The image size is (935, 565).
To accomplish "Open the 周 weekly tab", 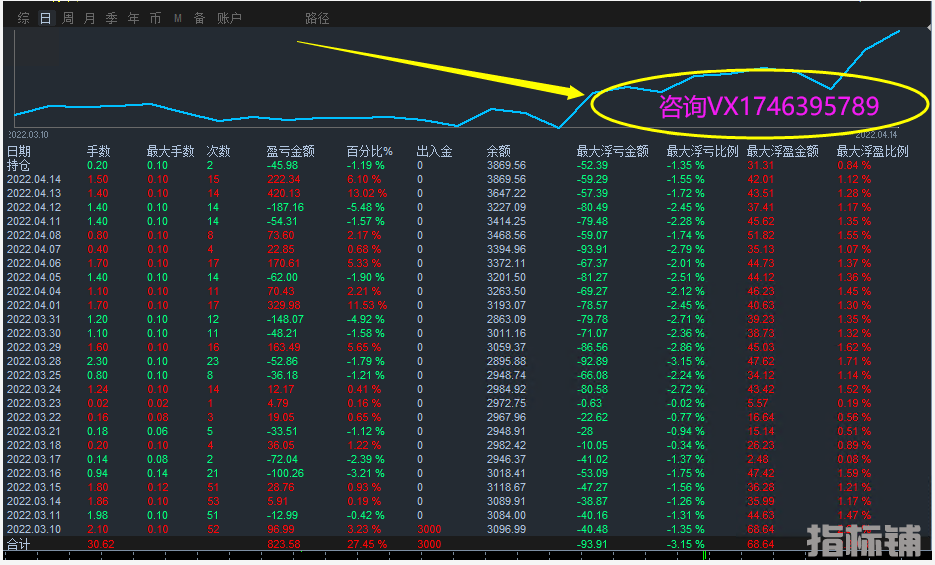I will 67,18.
